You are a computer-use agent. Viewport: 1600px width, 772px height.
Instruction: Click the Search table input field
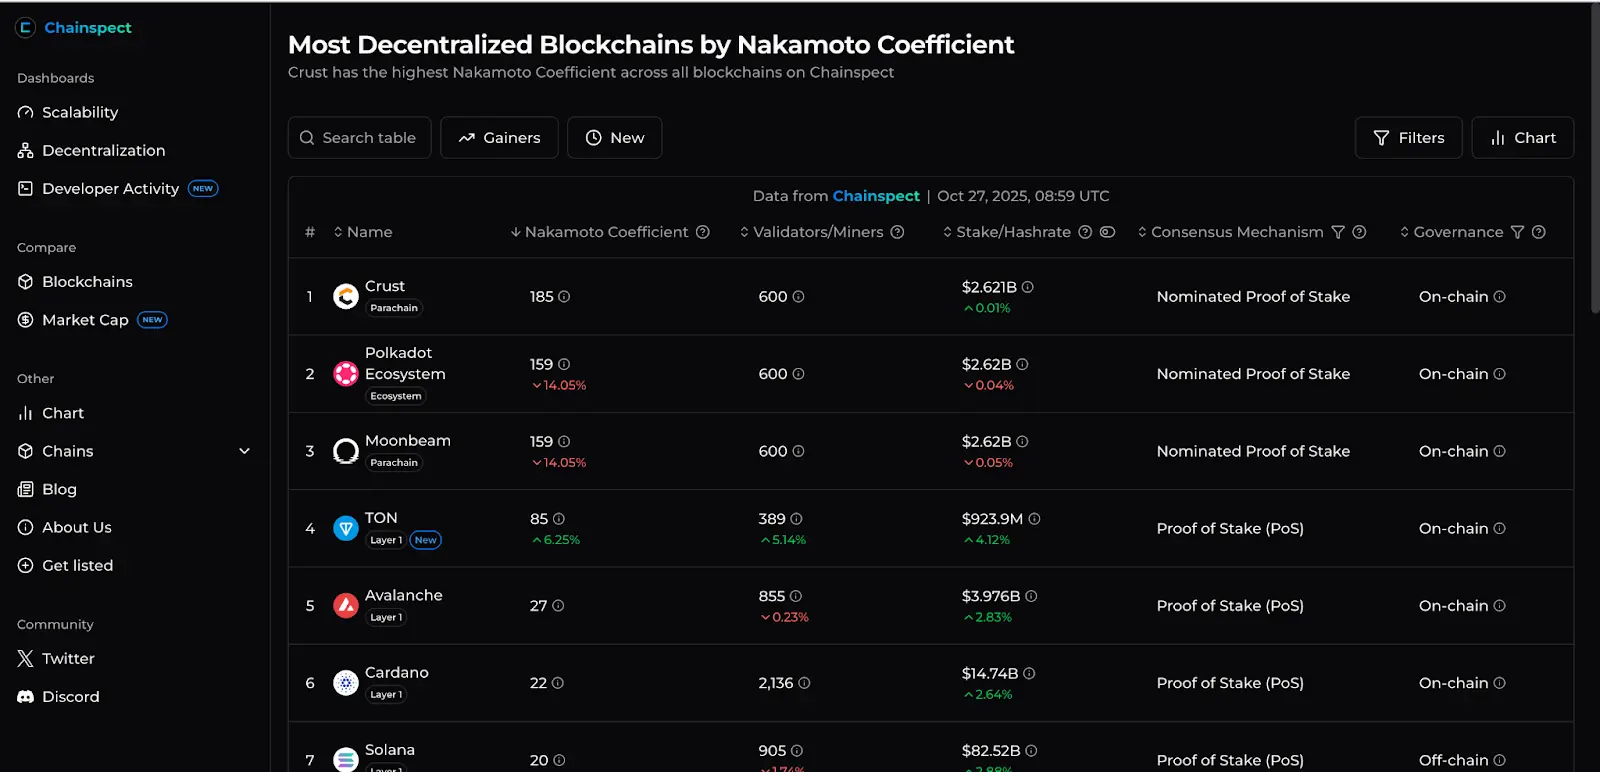click(368, 138)
